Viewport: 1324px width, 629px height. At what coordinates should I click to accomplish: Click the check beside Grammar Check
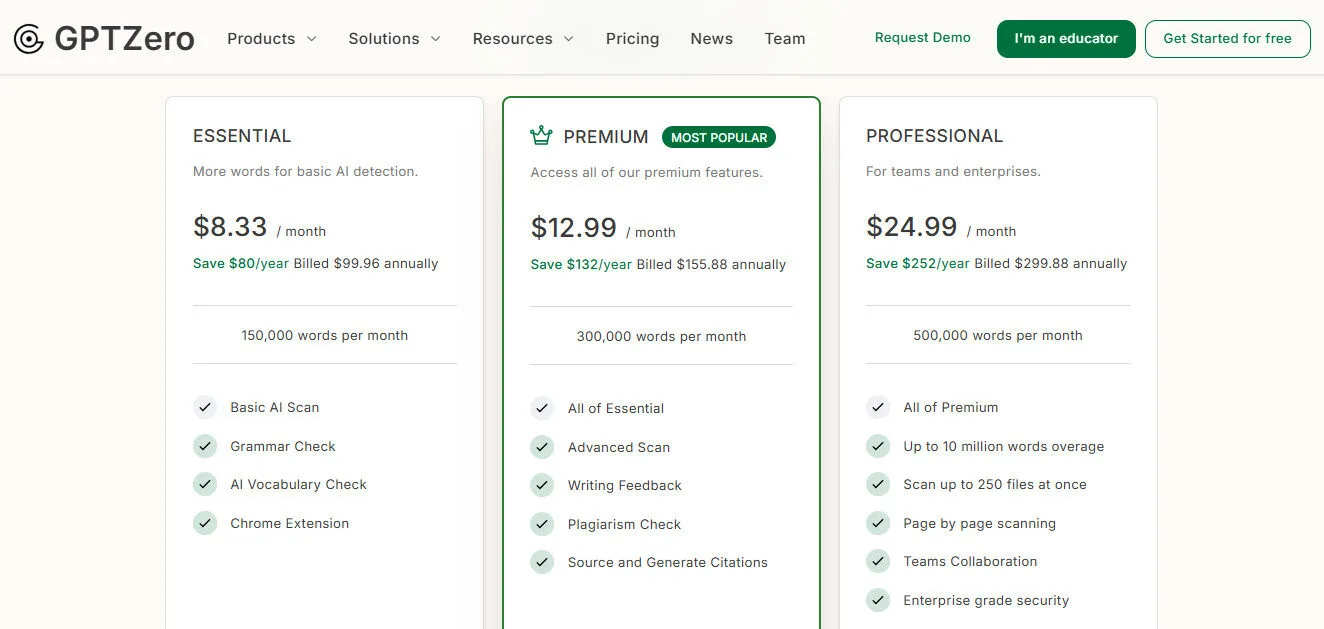point(205,446)
